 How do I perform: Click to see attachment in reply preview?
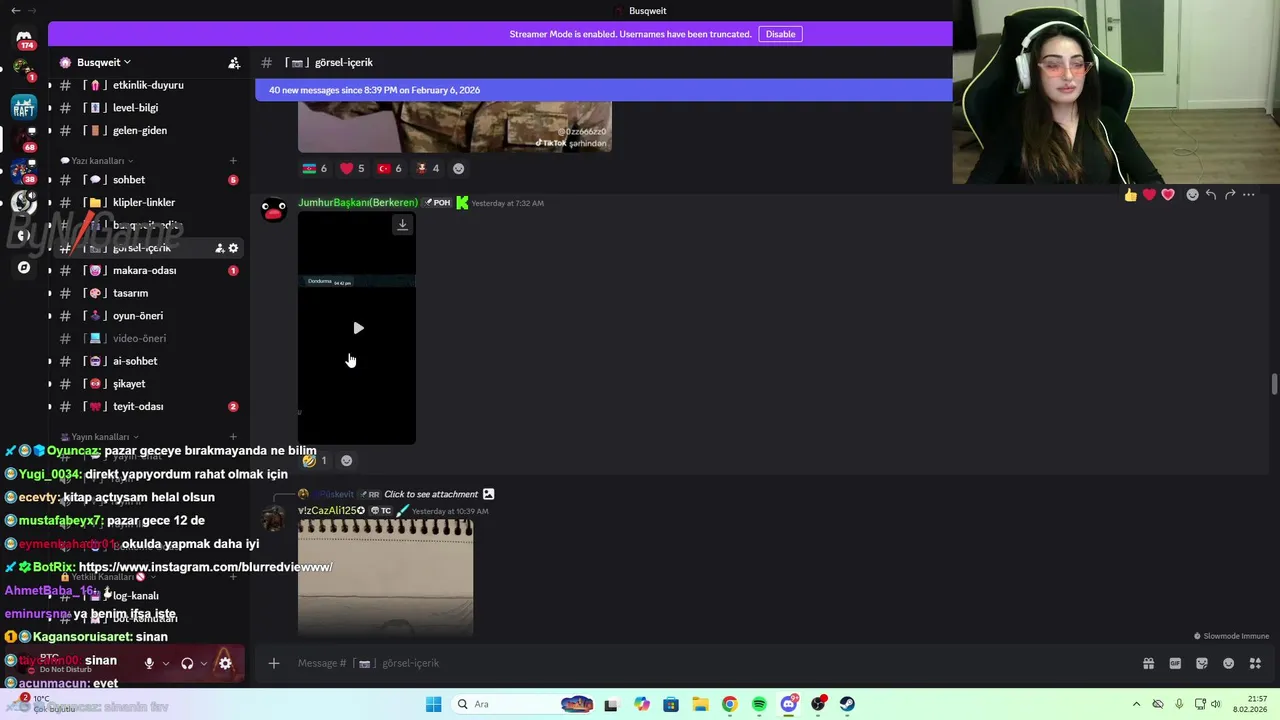(433, 494)
